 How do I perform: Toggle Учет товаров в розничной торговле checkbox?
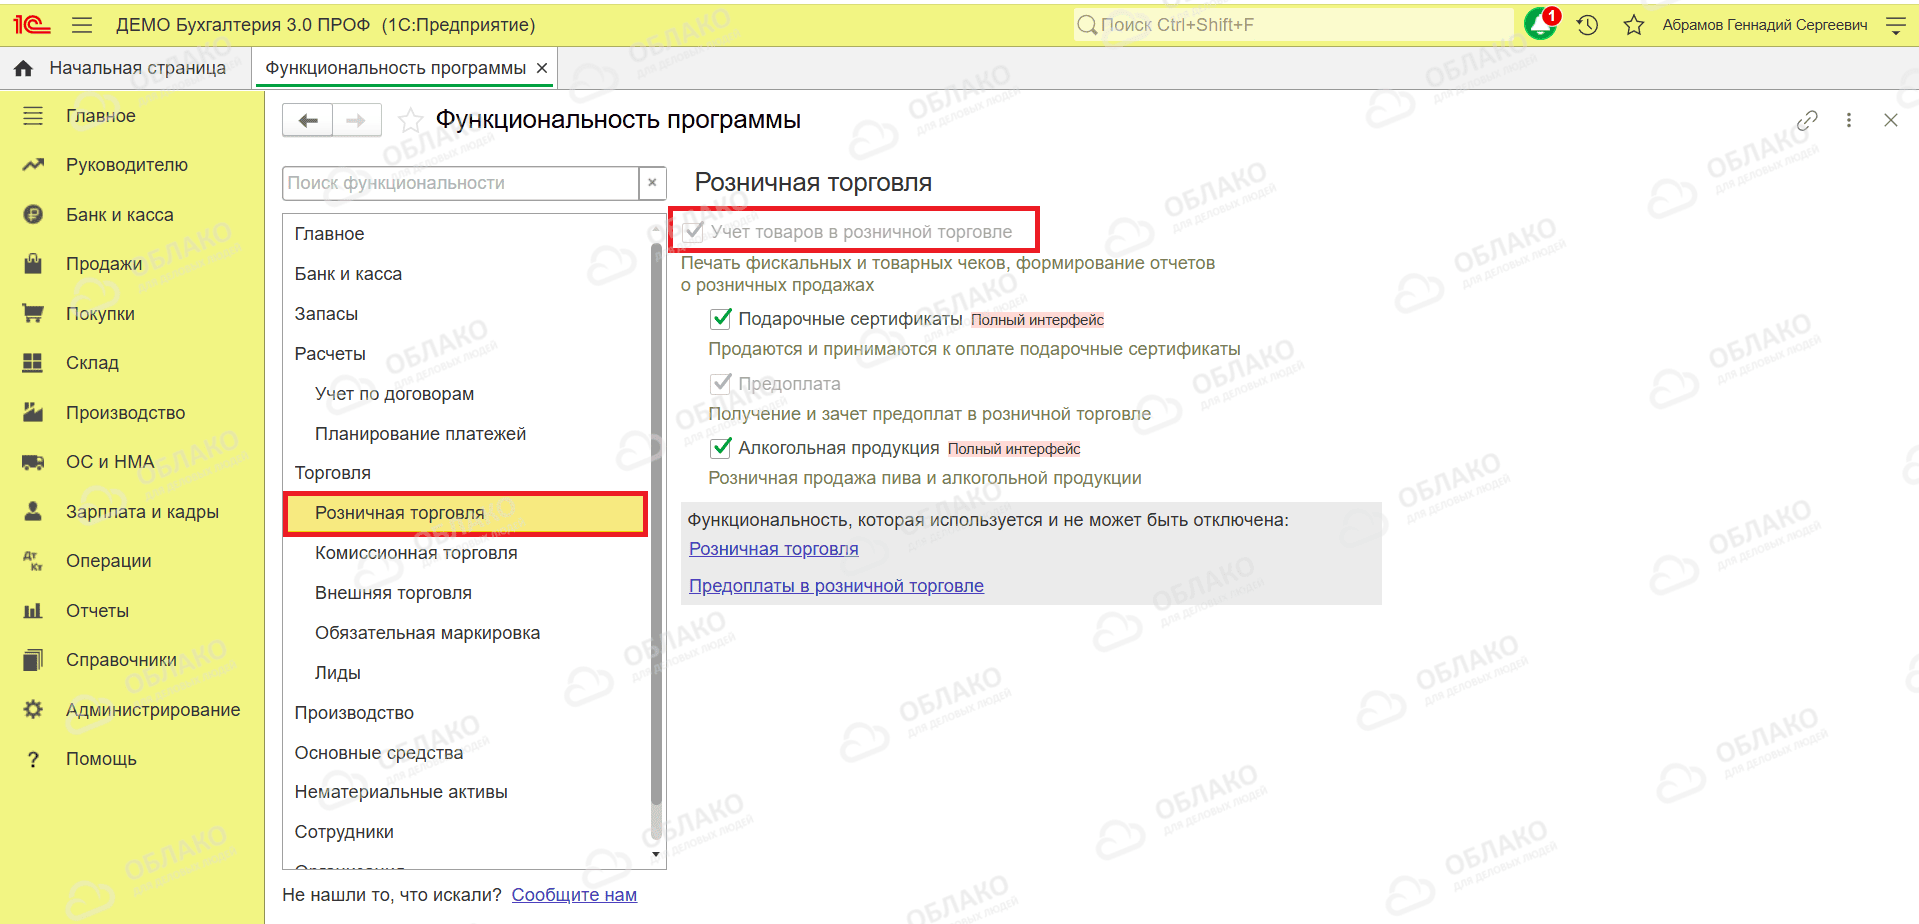click(693, 232)
